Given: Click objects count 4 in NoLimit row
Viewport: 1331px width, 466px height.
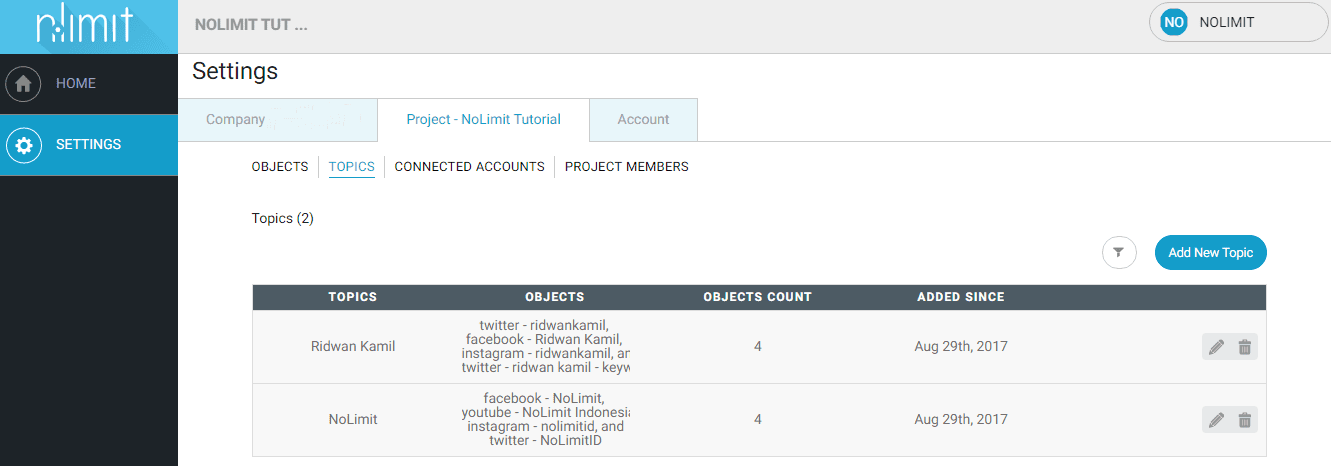Looking at the screenshot, I should (758, 420).
